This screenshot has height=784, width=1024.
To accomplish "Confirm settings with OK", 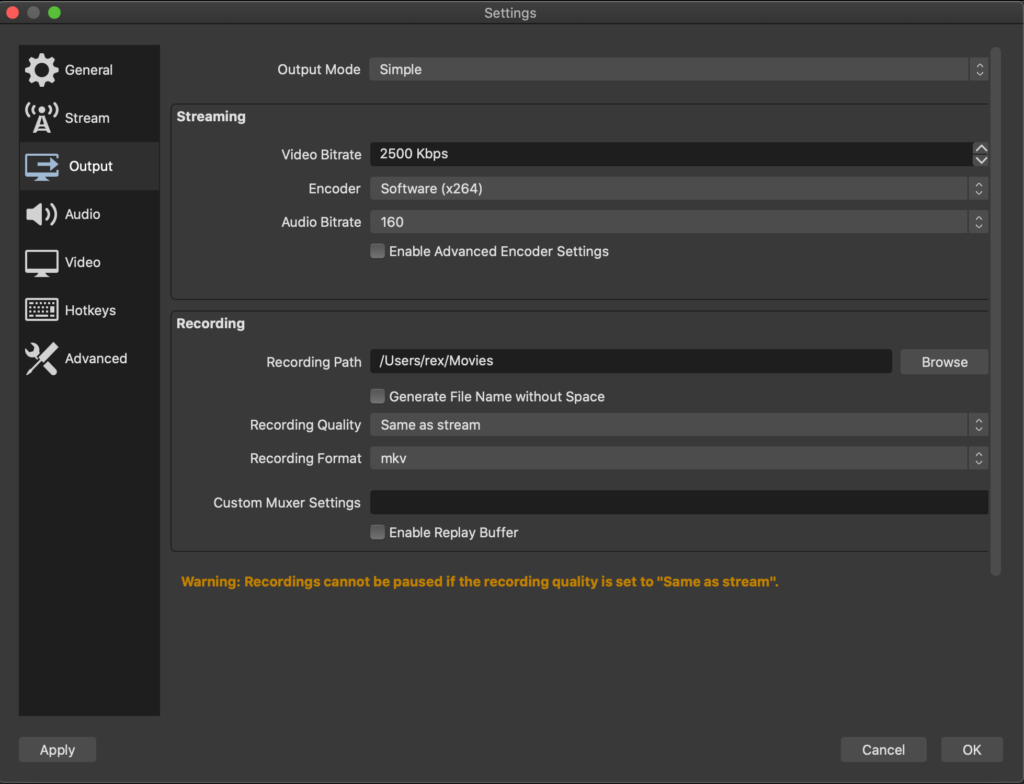I will click(x=971, y=749).
